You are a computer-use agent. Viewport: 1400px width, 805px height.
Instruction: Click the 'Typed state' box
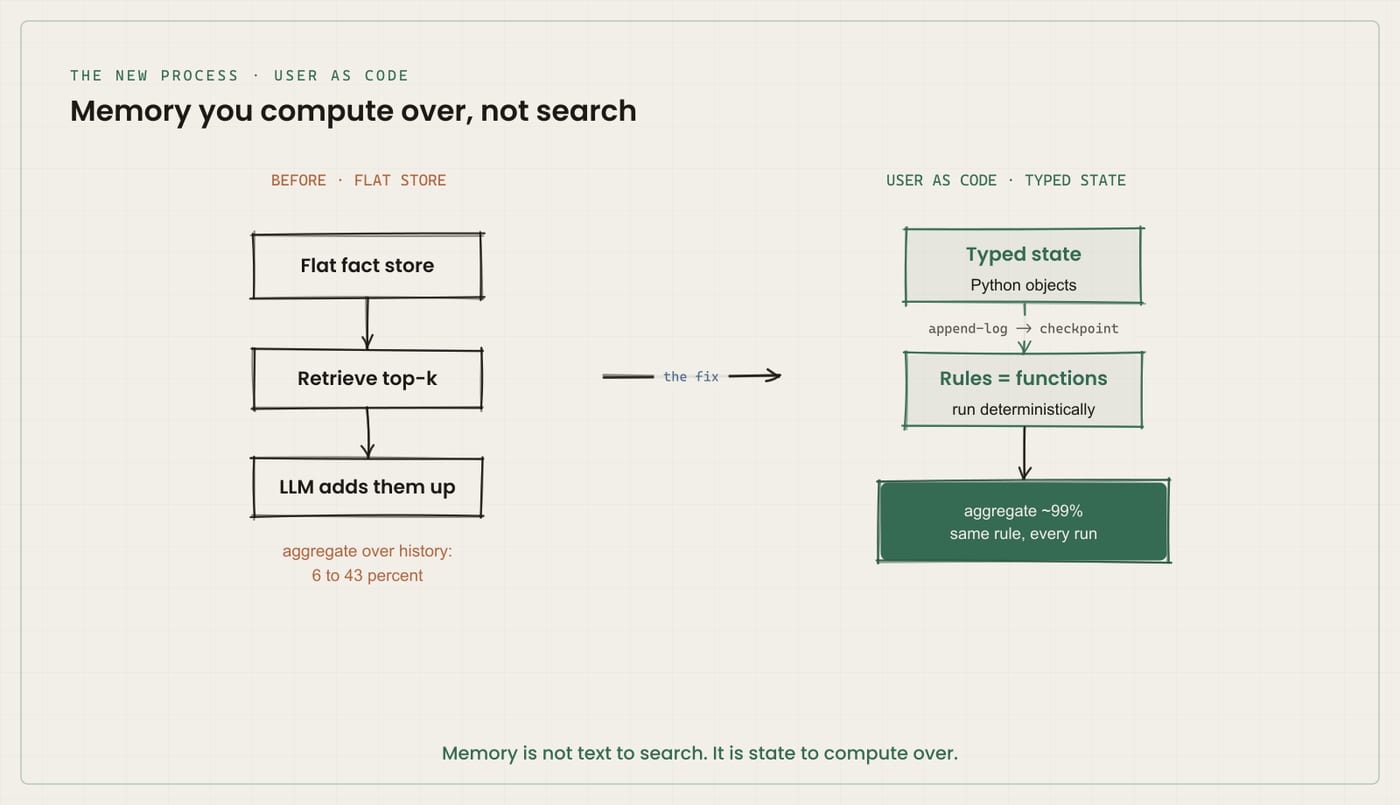tap(1023, 266)
